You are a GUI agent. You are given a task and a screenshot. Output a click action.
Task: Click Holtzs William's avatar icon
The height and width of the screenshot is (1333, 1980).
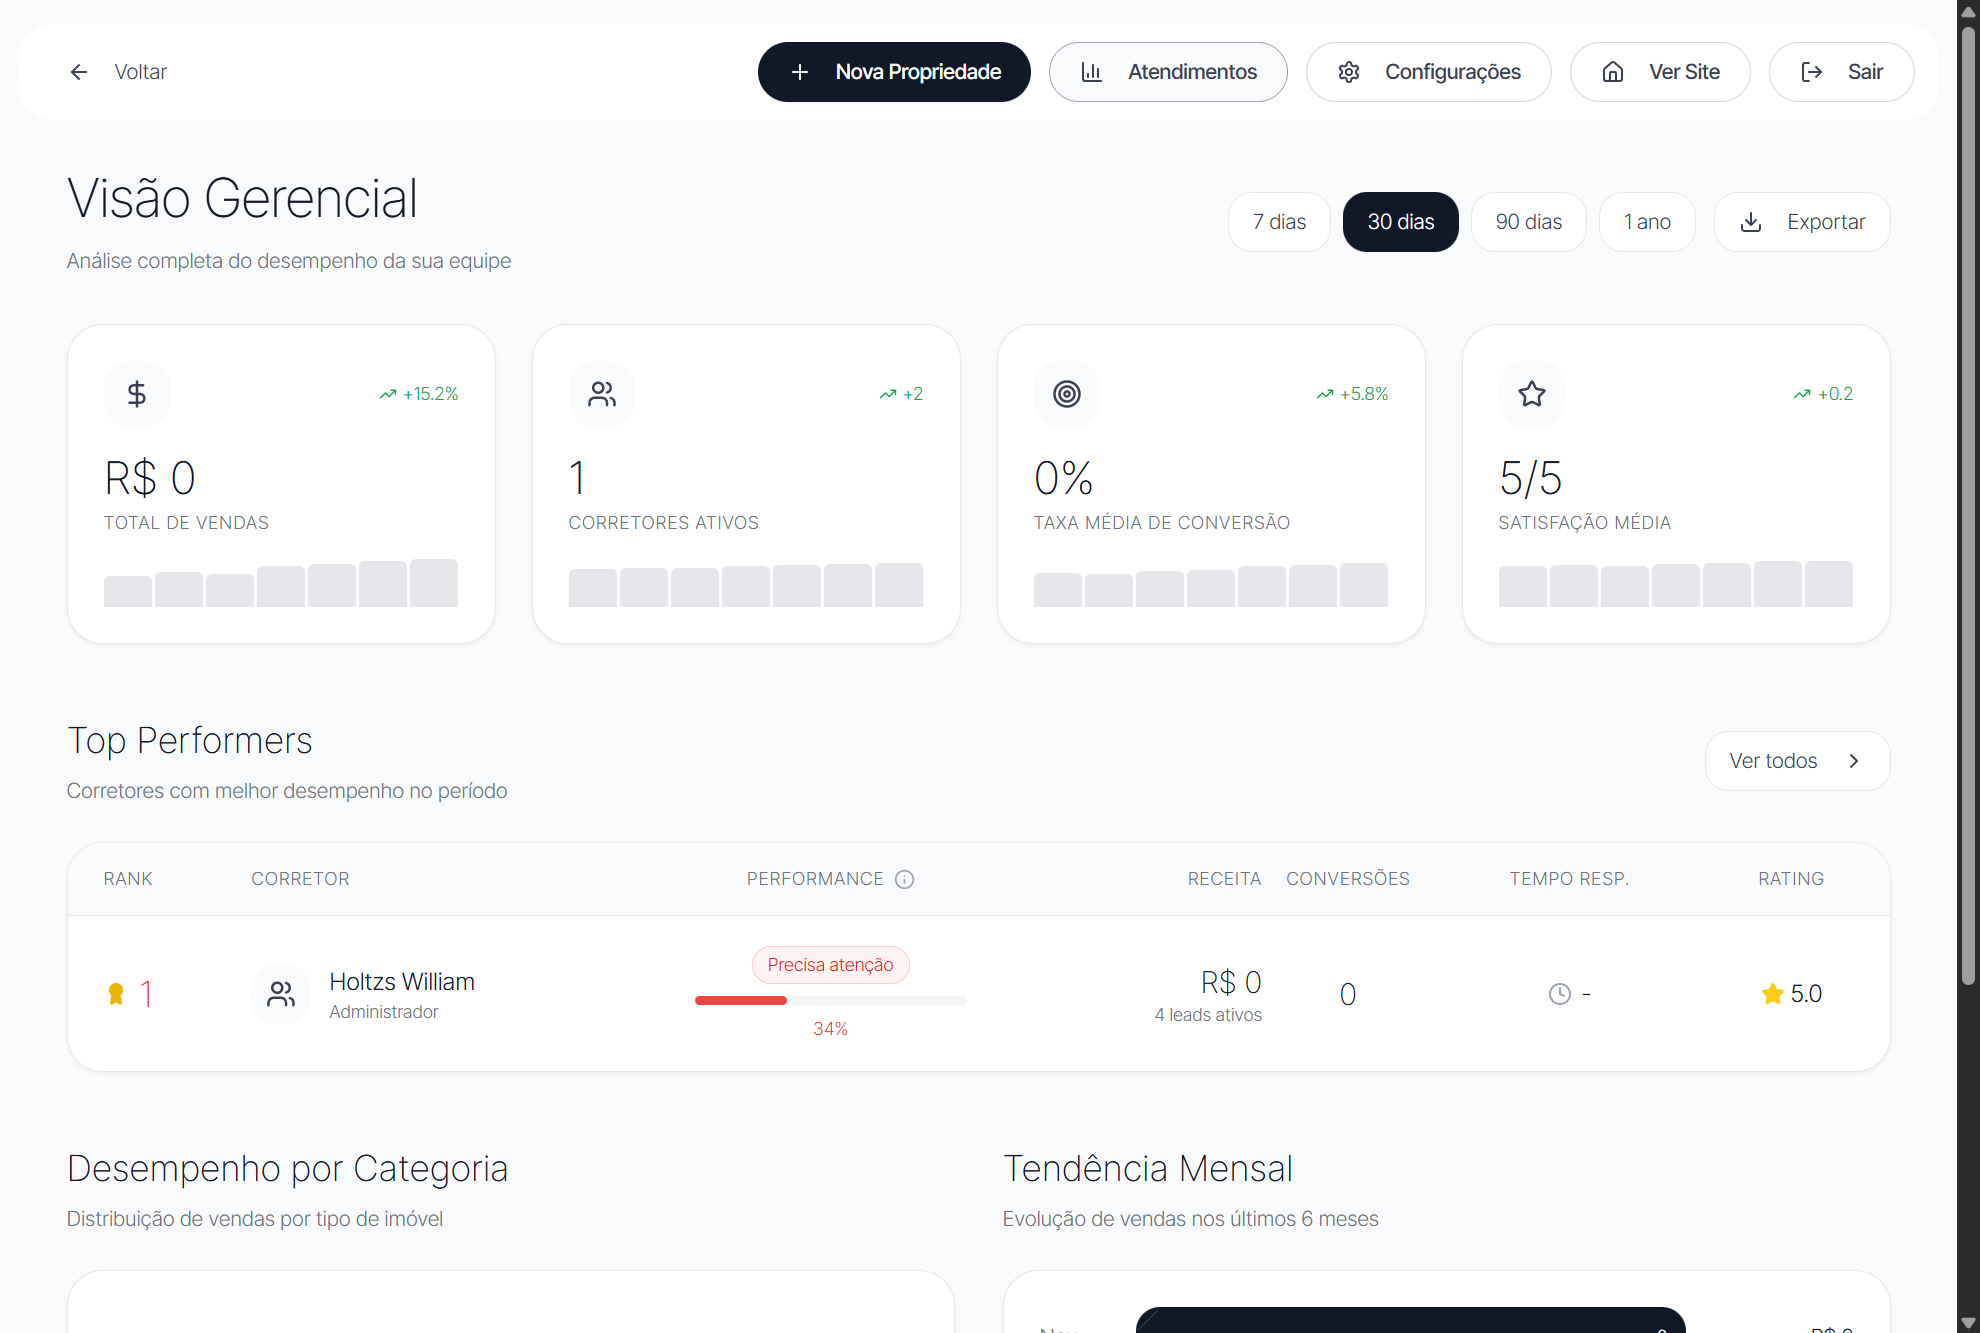[x=281, y=994]
